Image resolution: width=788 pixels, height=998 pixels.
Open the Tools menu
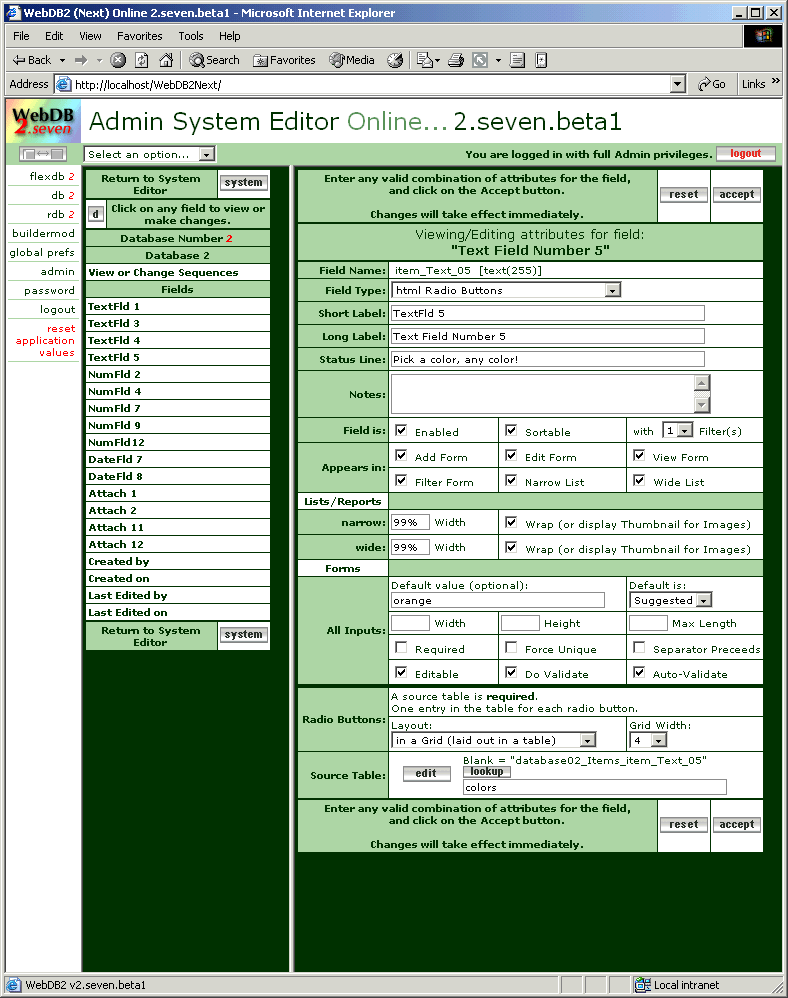coord(190,36)
